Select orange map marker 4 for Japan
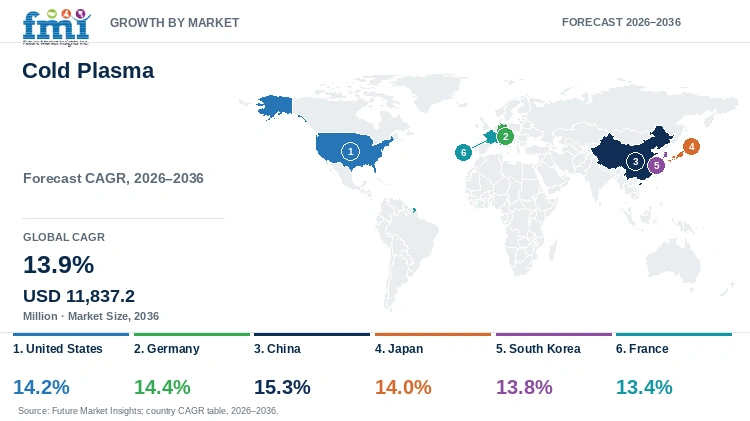 (x=691, y=146)
